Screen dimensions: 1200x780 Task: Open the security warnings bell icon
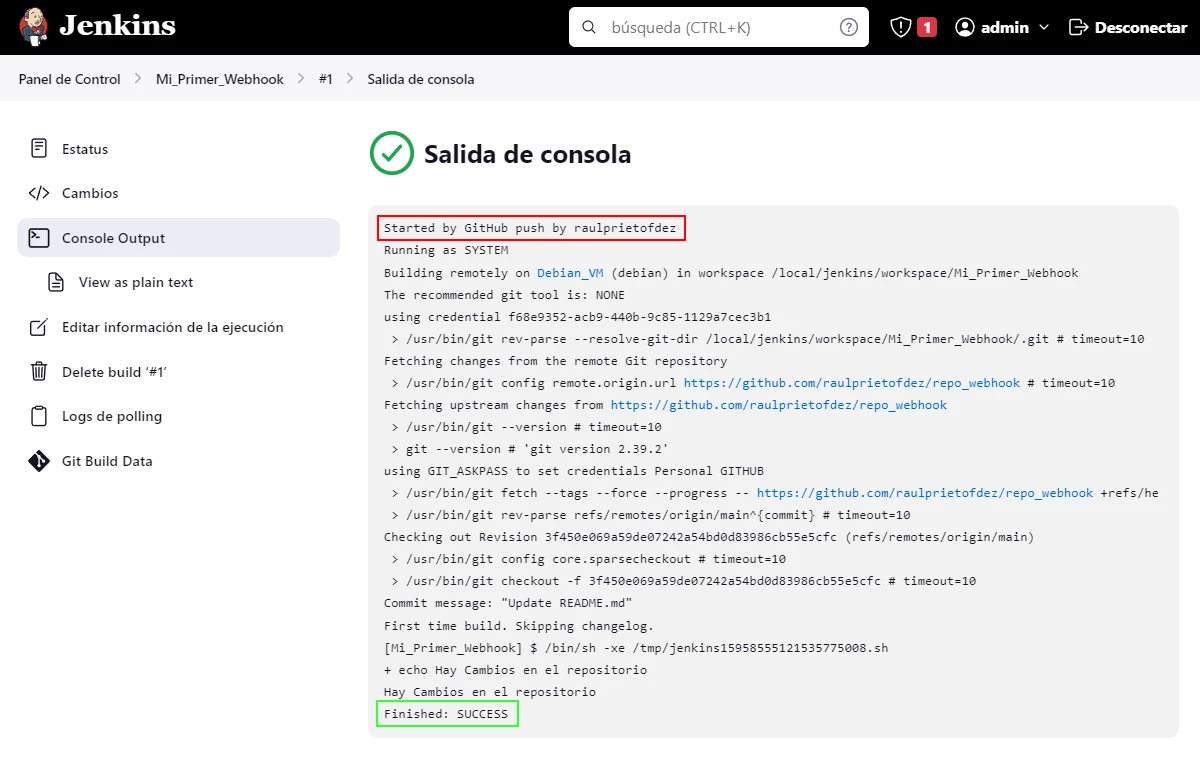click(x=901, y=27)
